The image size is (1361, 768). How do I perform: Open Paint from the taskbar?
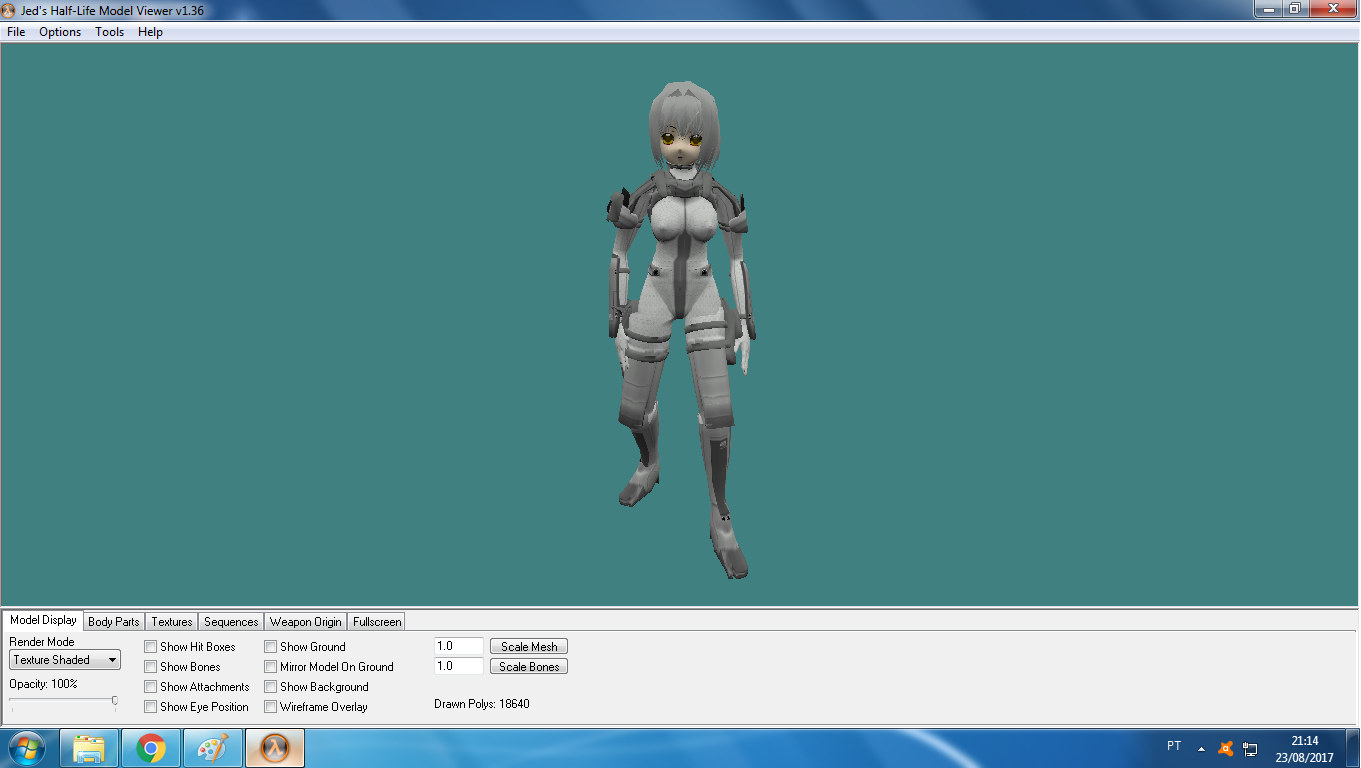coord(213,748)
